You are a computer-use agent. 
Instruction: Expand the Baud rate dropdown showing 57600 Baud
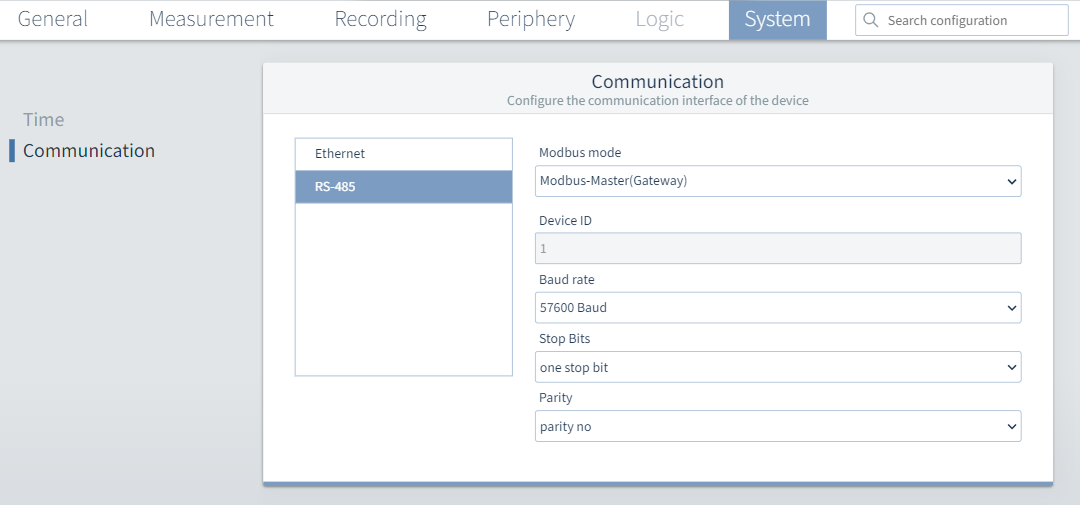(778, 308)
